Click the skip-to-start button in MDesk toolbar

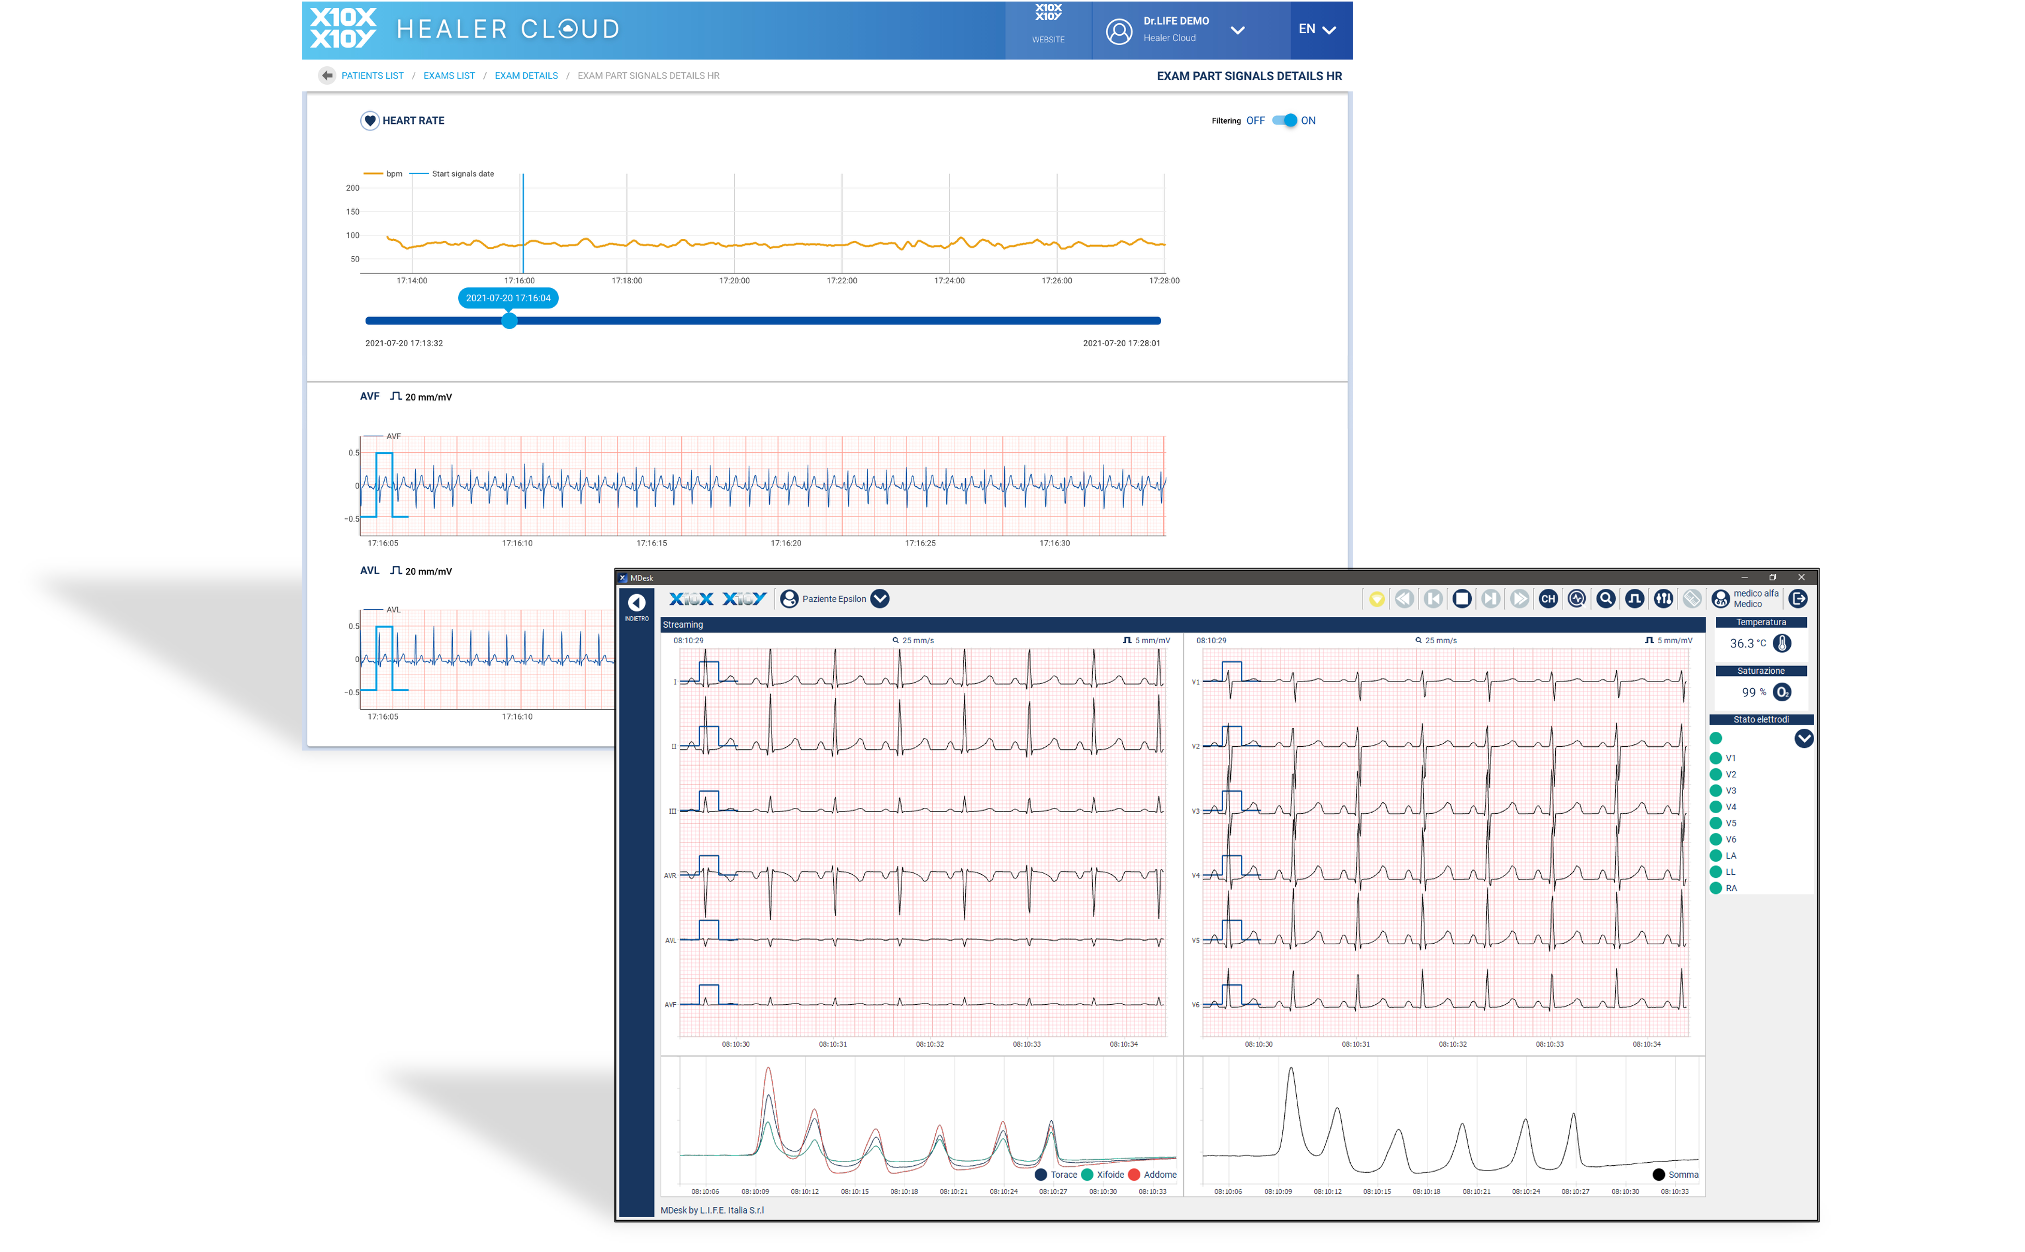click(x=1433, y=599)
